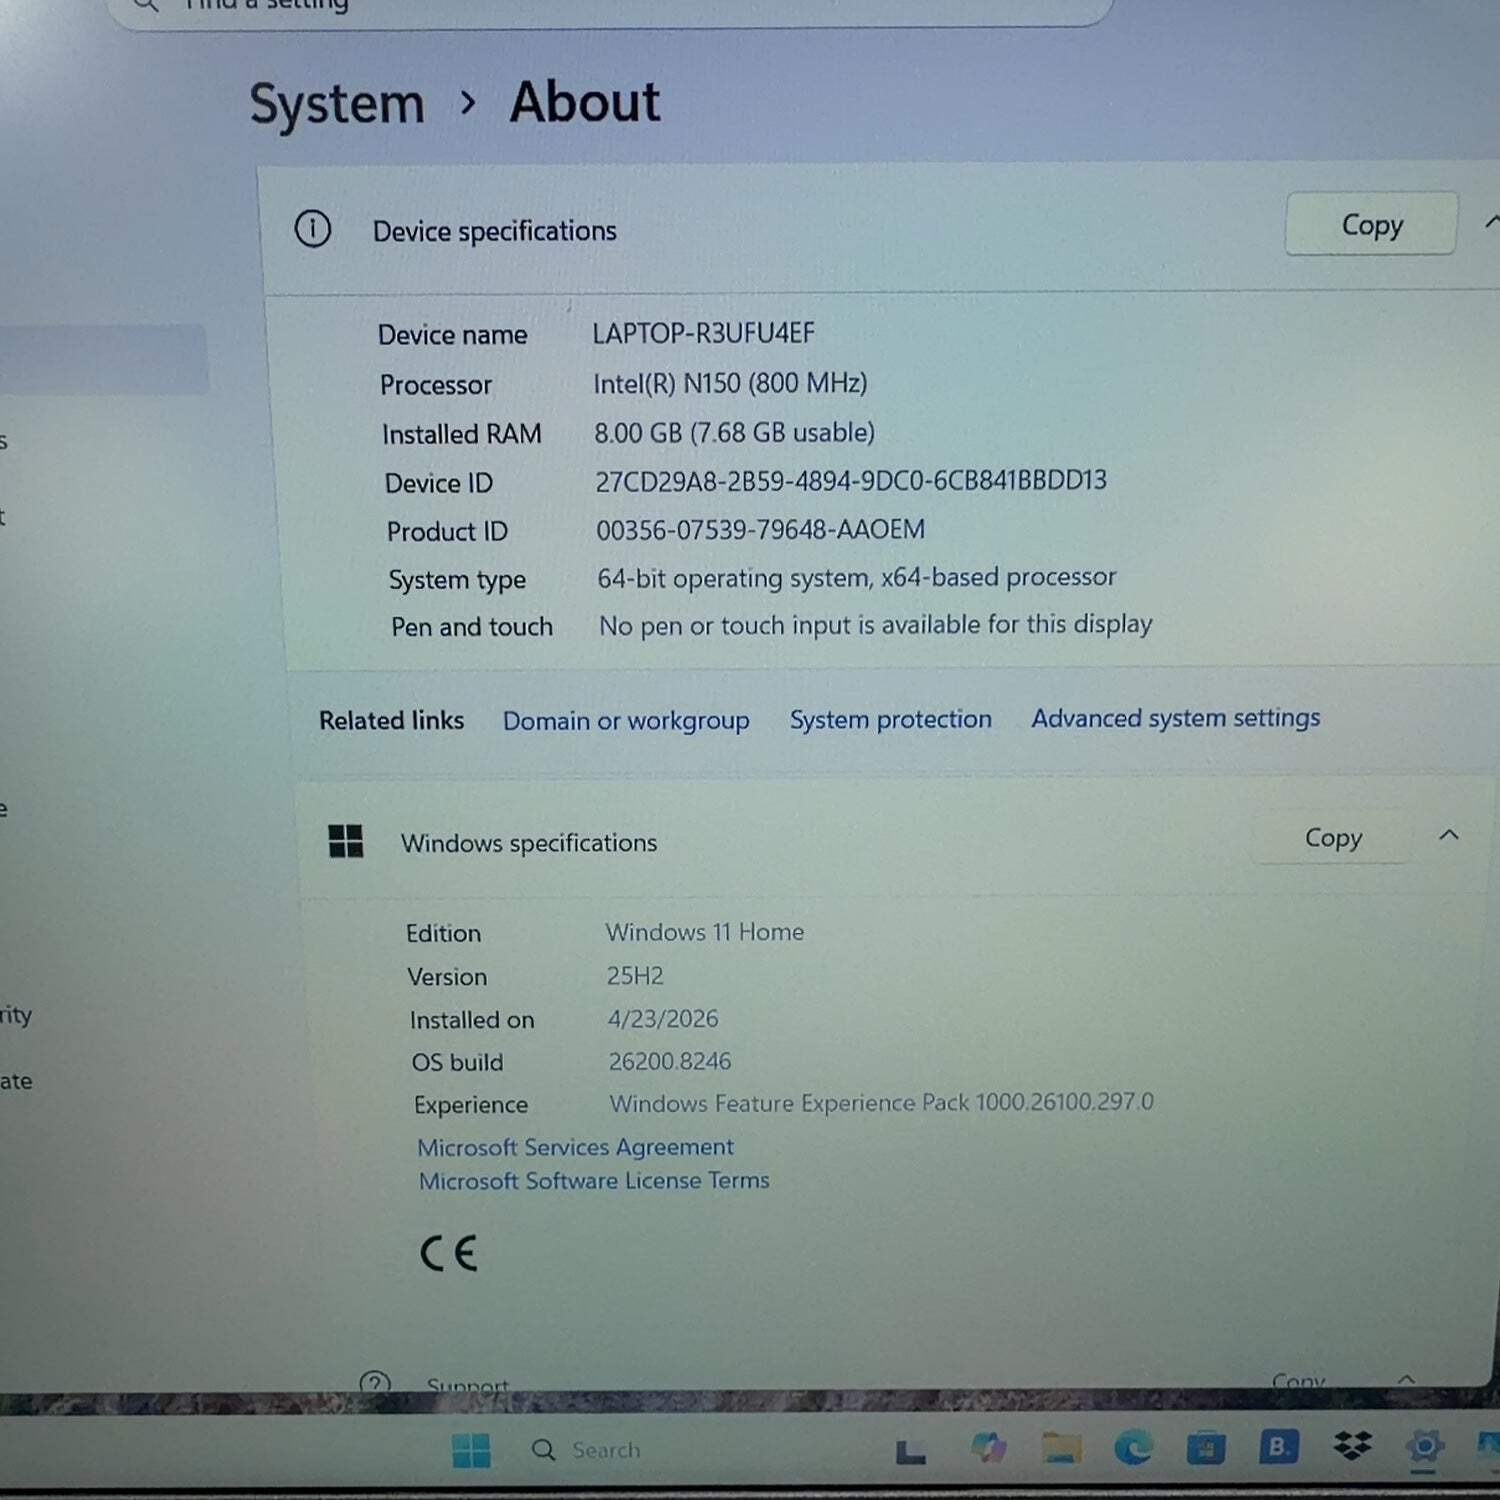1500x1500 pixels.
Task: Launch Copilot from the taskbar
Action: 987,1447
